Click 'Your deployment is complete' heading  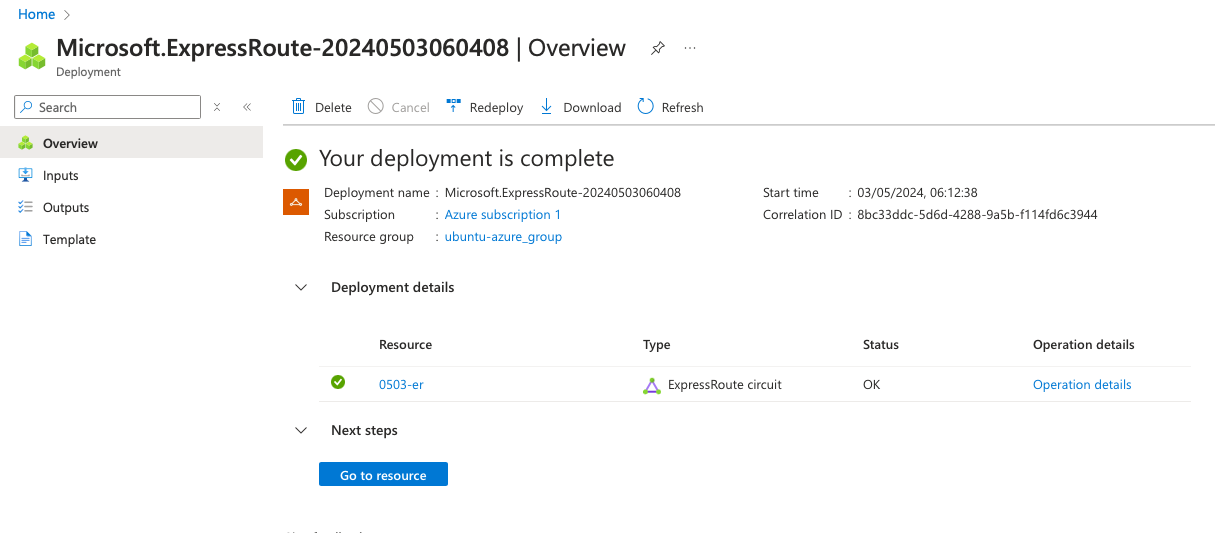[x=466, y=158]
